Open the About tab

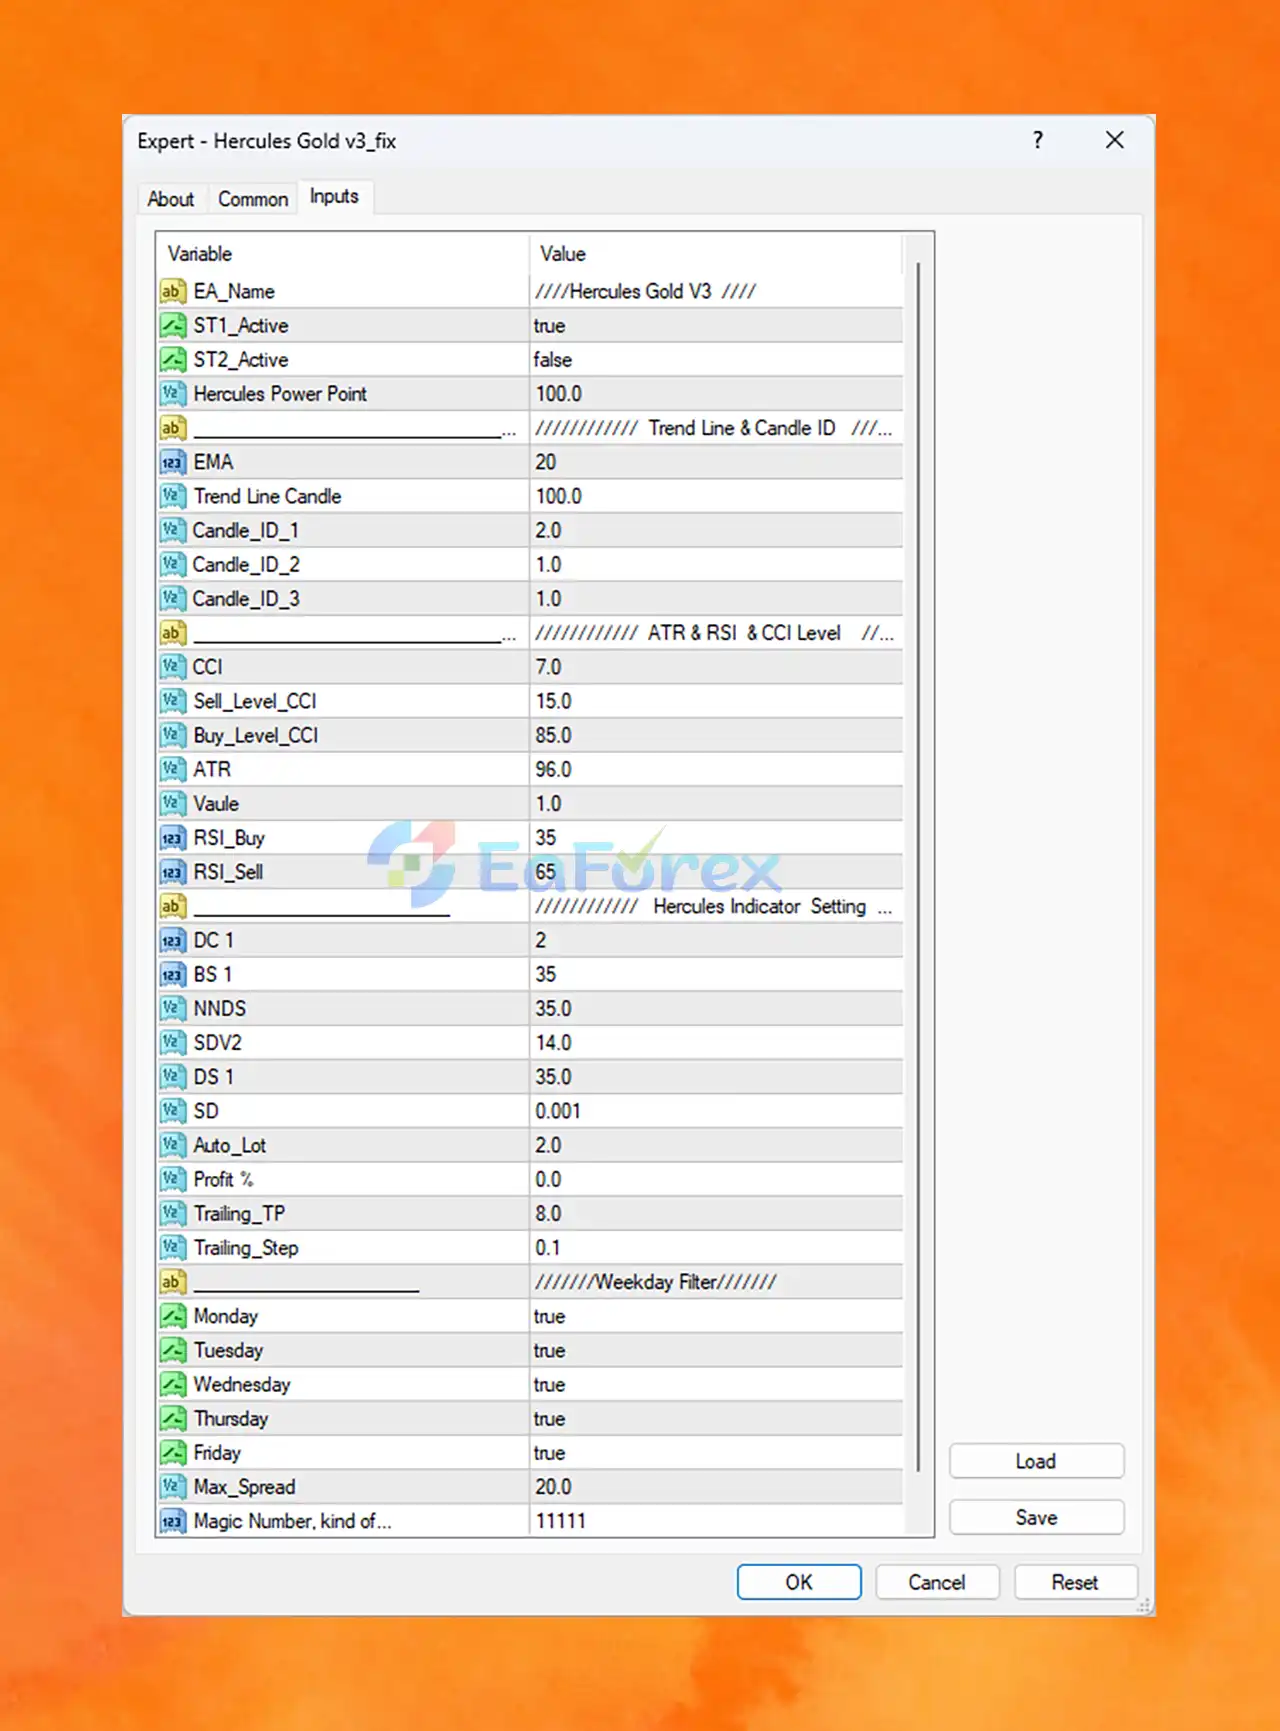[x=171, y=199]
